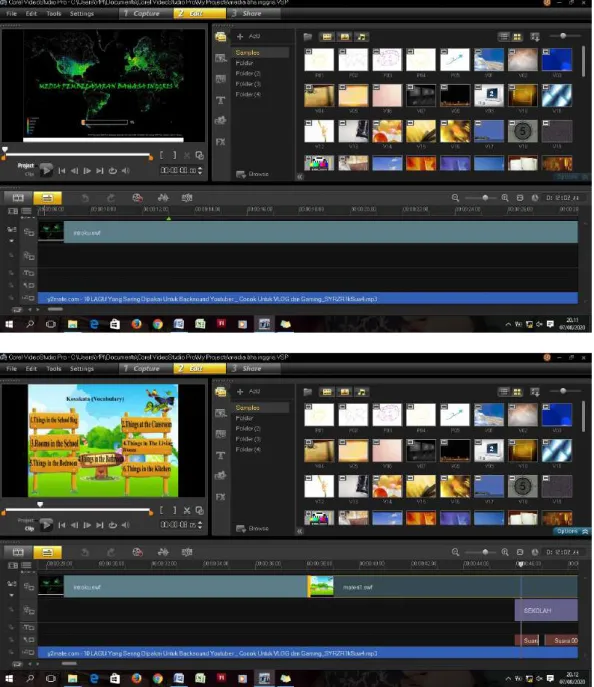Fit project in timeline icon, top window
The image size is (594, 687).
click(x=520, y=198)
